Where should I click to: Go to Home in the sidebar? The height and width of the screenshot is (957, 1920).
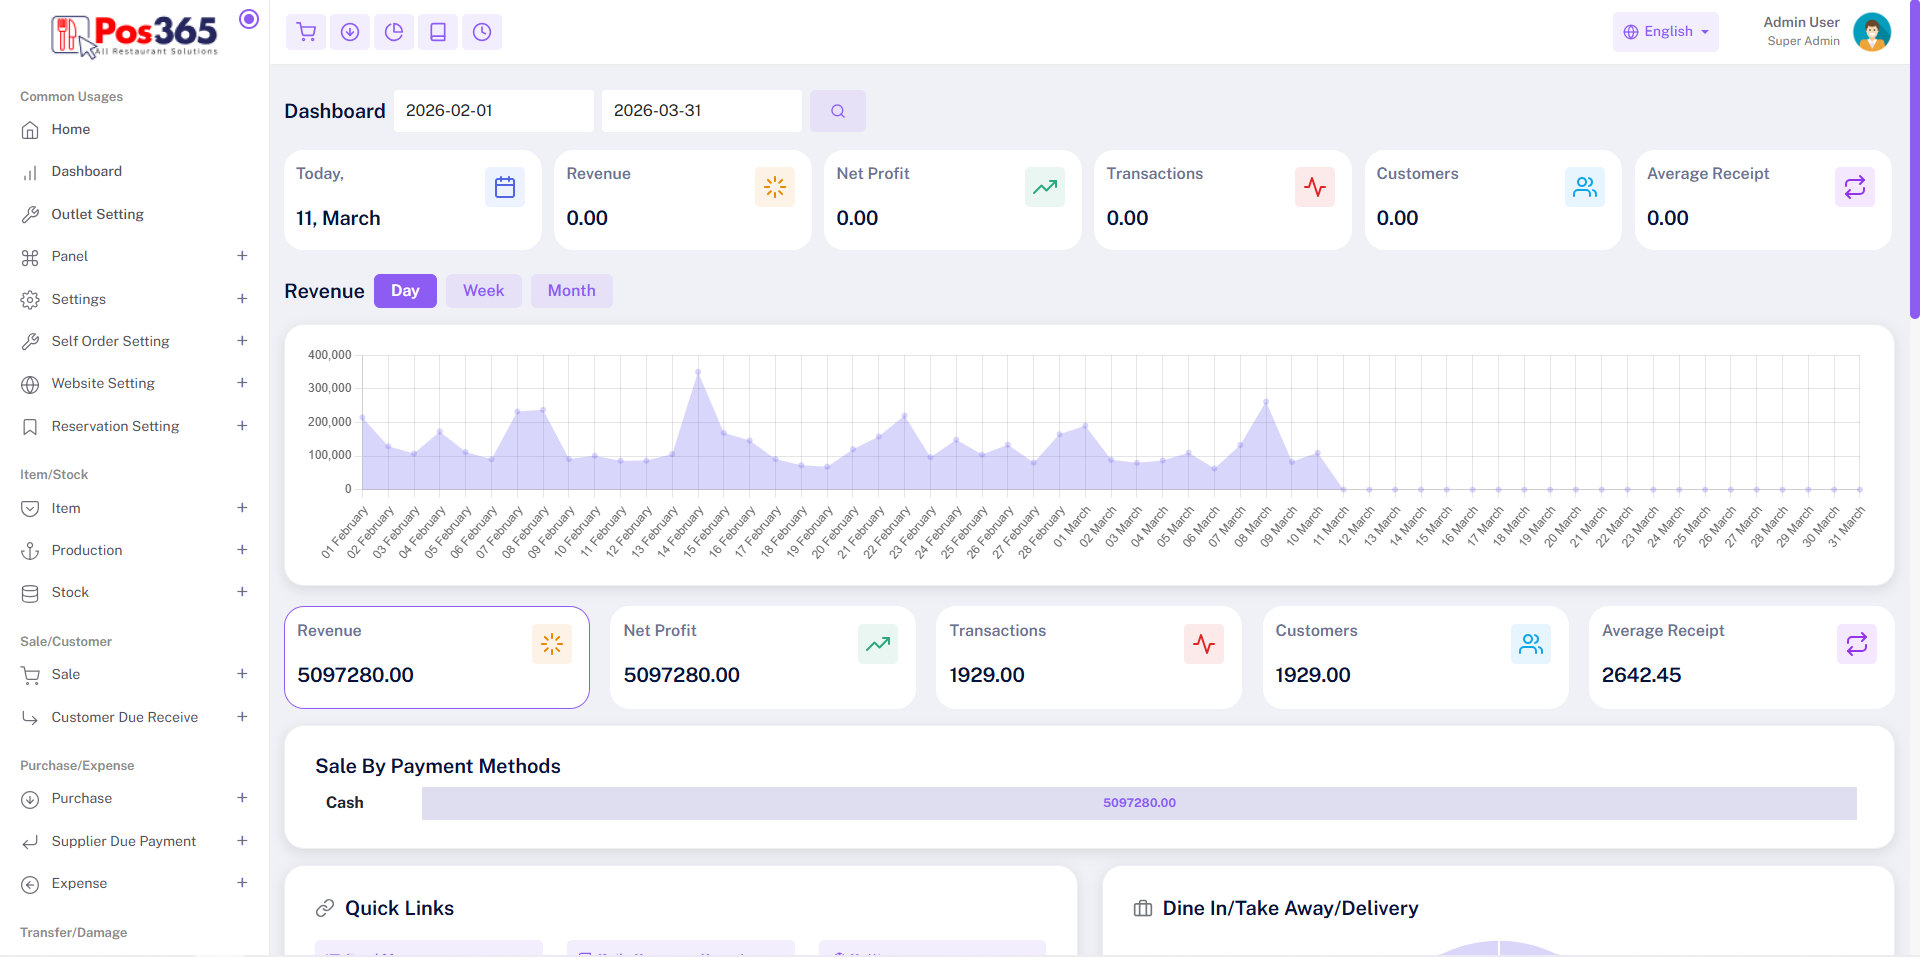click(70, 129)
